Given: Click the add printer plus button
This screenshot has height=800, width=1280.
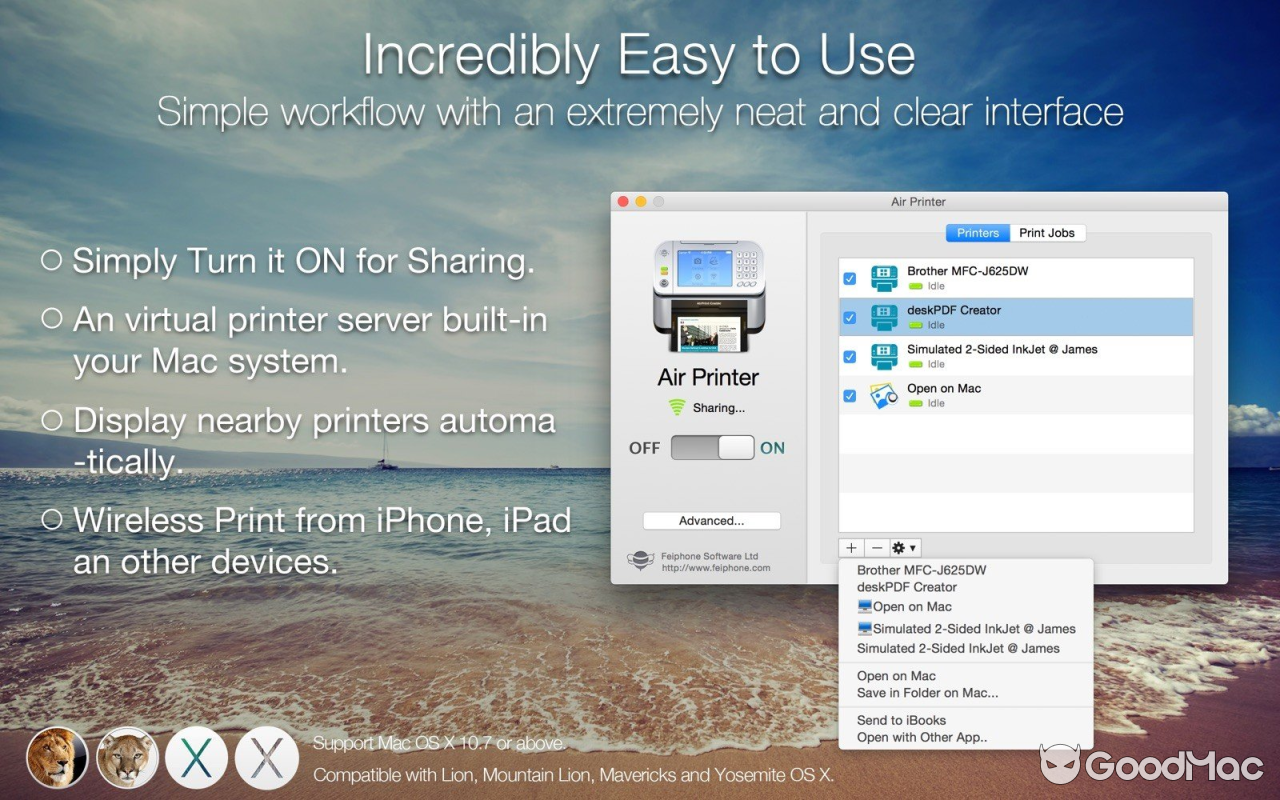Looking at the screenshot, I should (851, 548).
